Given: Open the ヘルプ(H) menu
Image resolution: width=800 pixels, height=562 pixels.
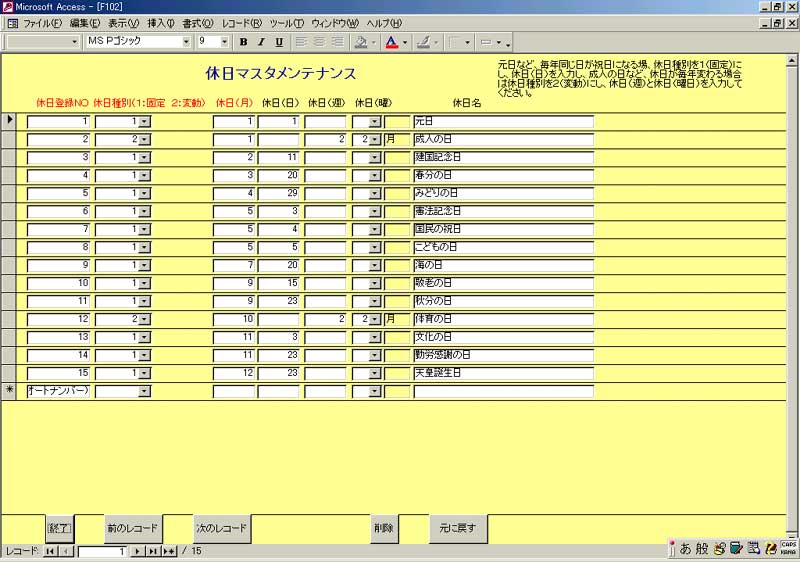Looking at the screenshot, I should point(384,23).
